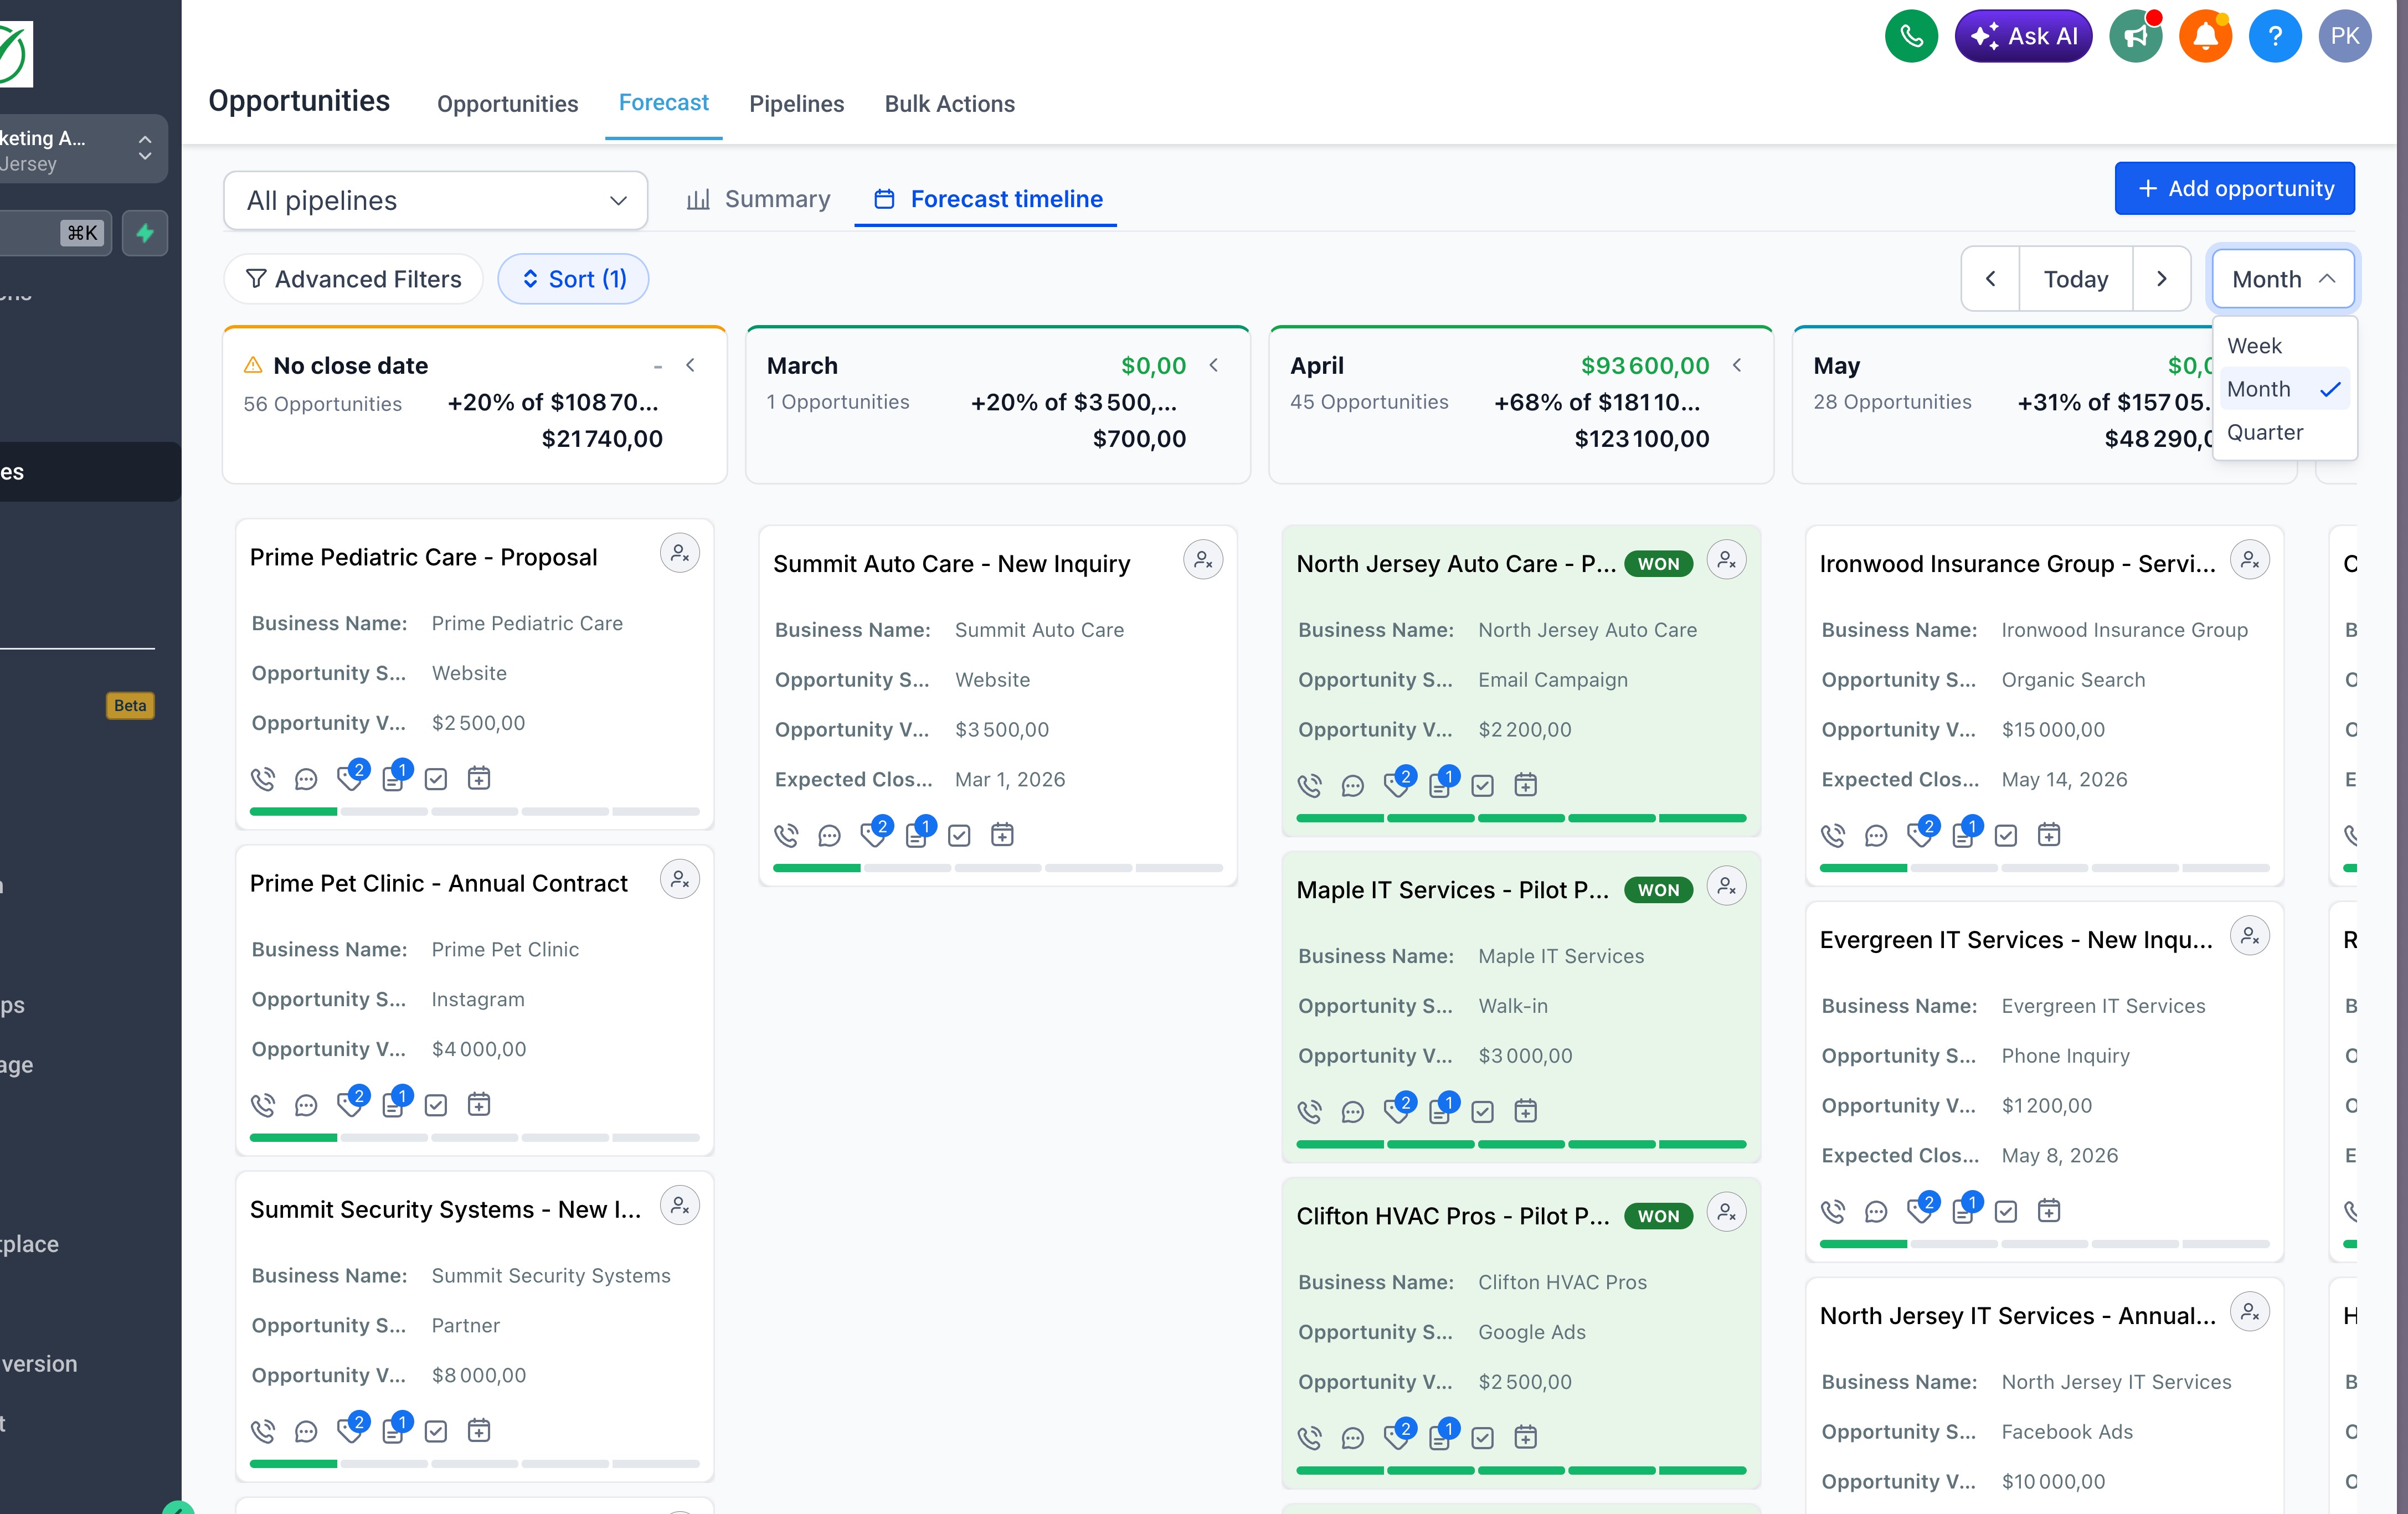Open the orange notifications bell
Screen dimensions: 2408x1514
[x=2205, y=37]
